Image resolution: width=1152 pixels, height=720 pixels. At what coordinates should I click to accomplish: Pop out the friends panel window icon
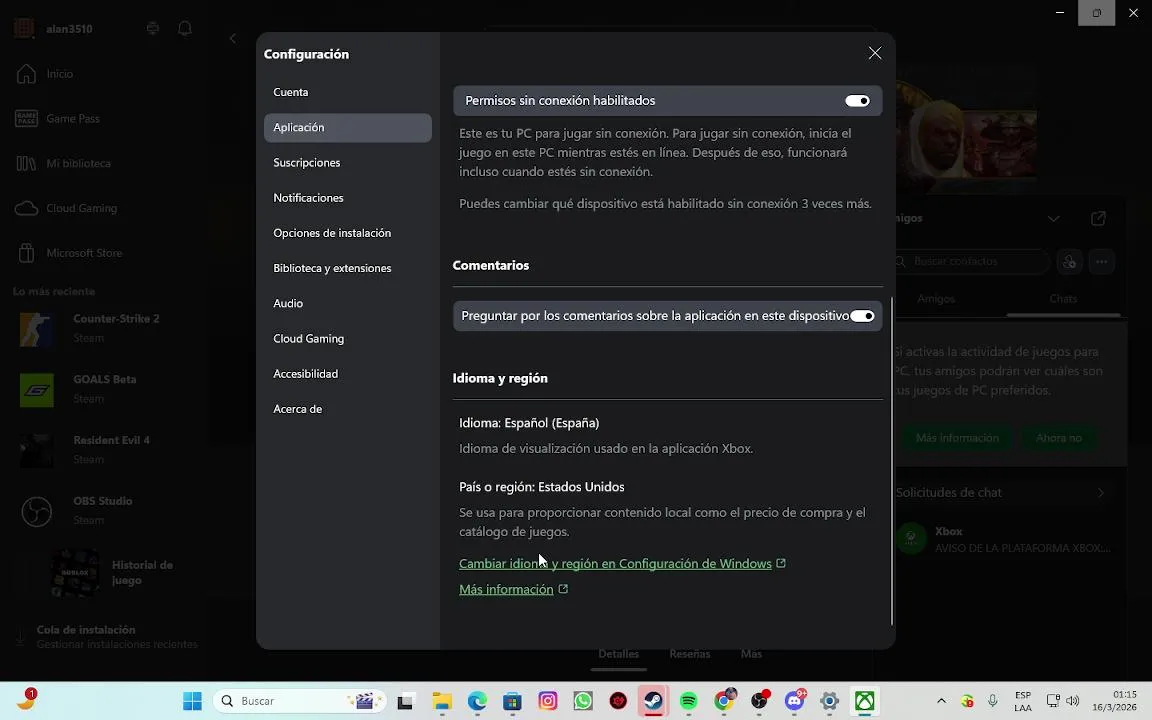pos(1098,218)
